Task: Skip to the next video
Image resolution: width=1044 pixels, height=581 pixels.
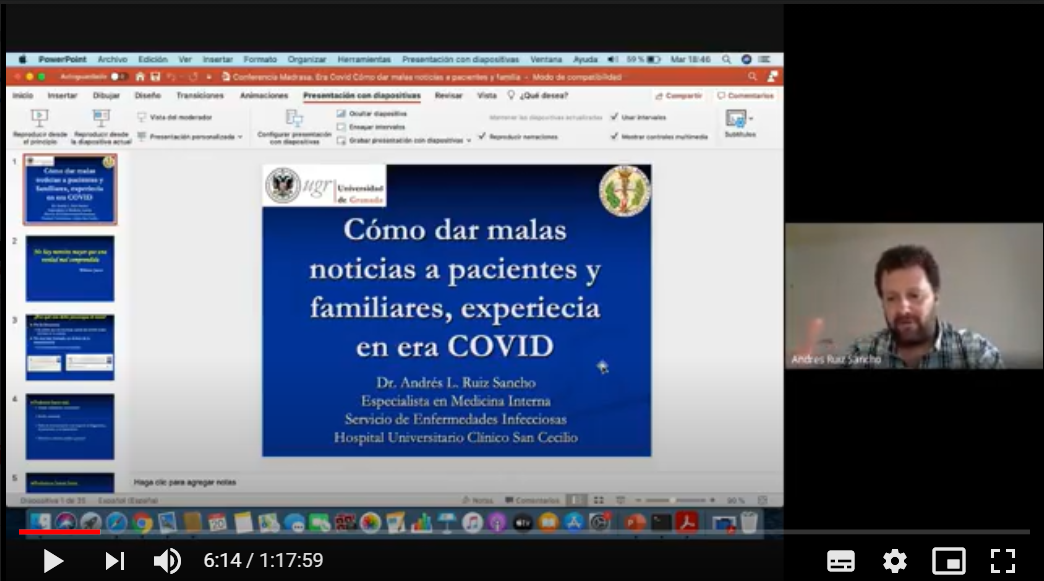Action: pyautogui.click(x=115, y=561)
